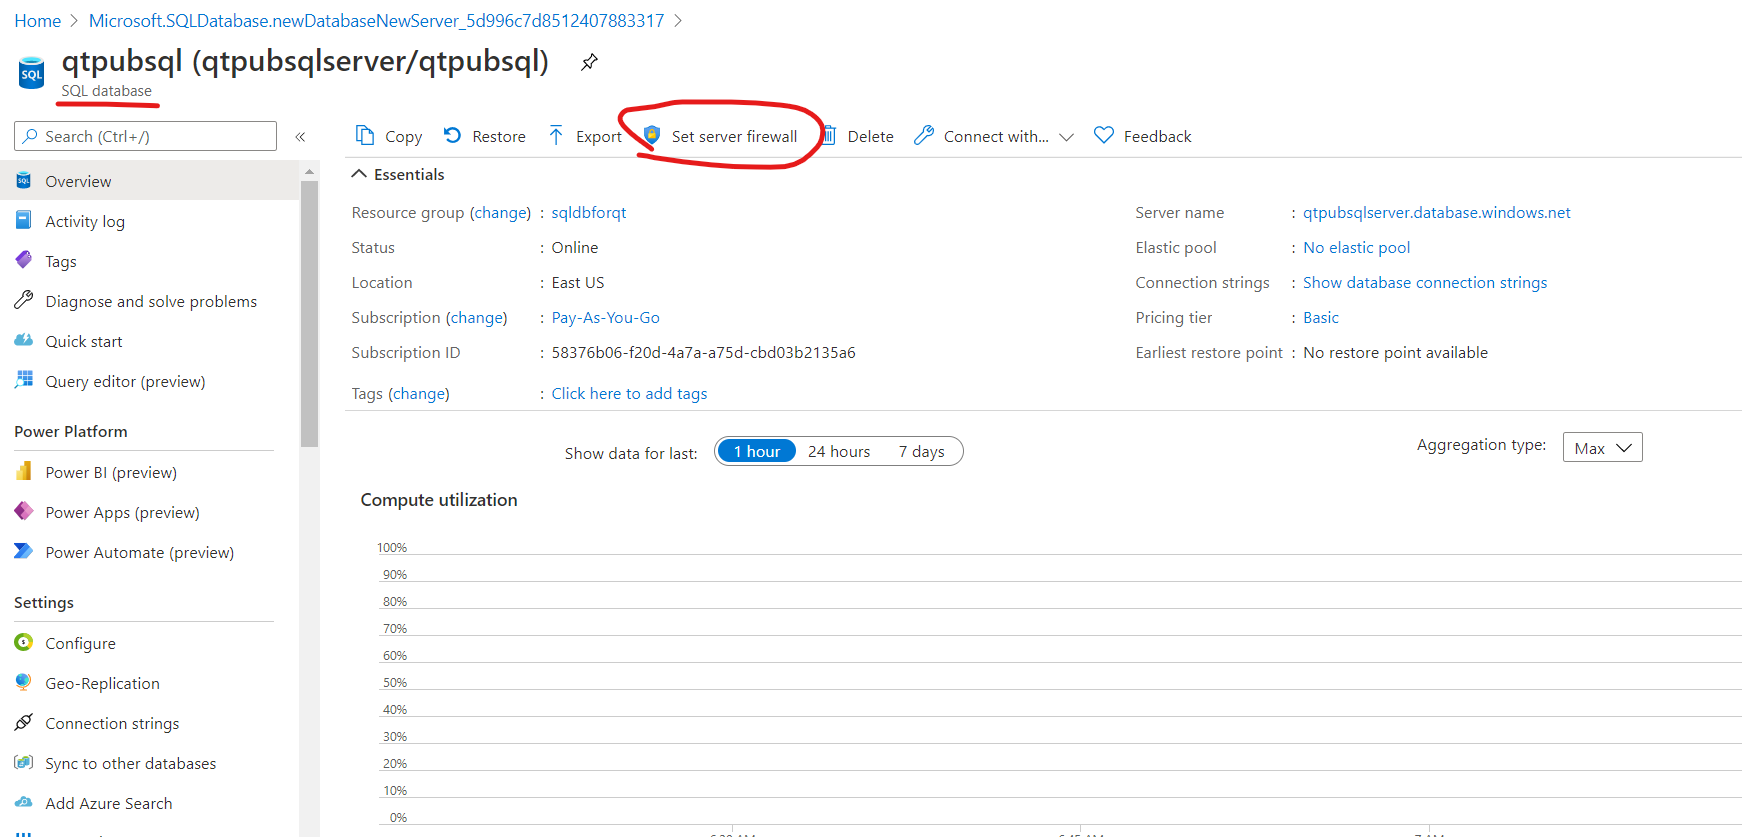1742x837 pixels.
Task: Expand the Connect with dropdown chevron
Action: [1066, 137]
